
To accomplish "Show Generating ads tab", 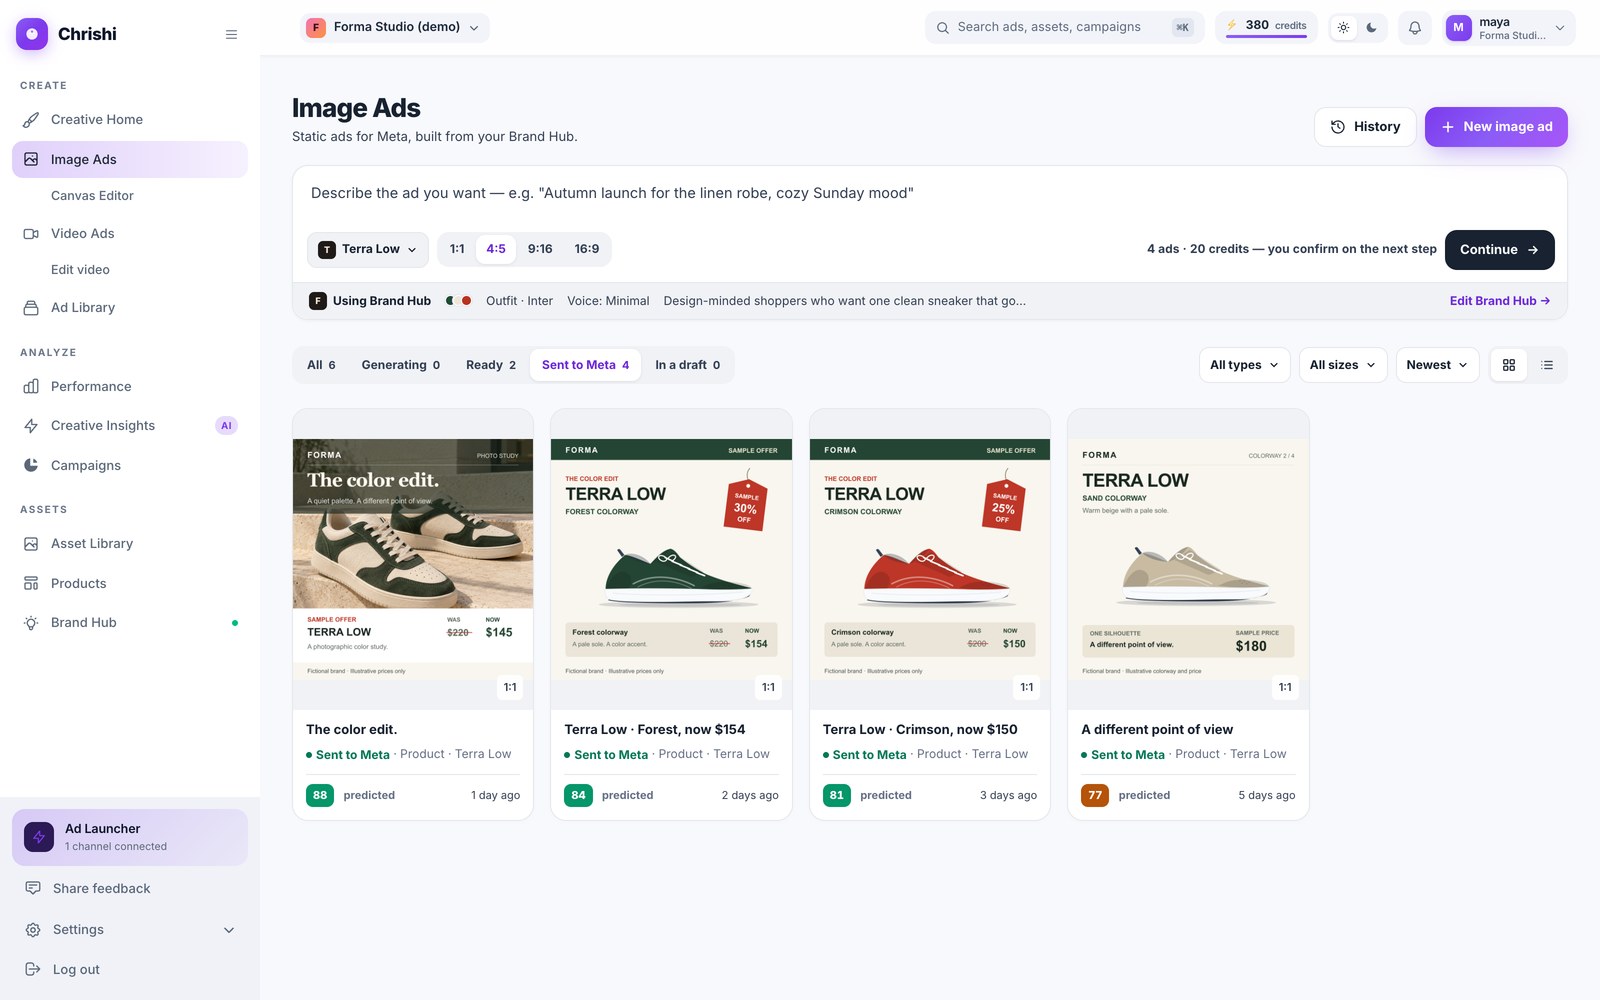I will [401, 365].
